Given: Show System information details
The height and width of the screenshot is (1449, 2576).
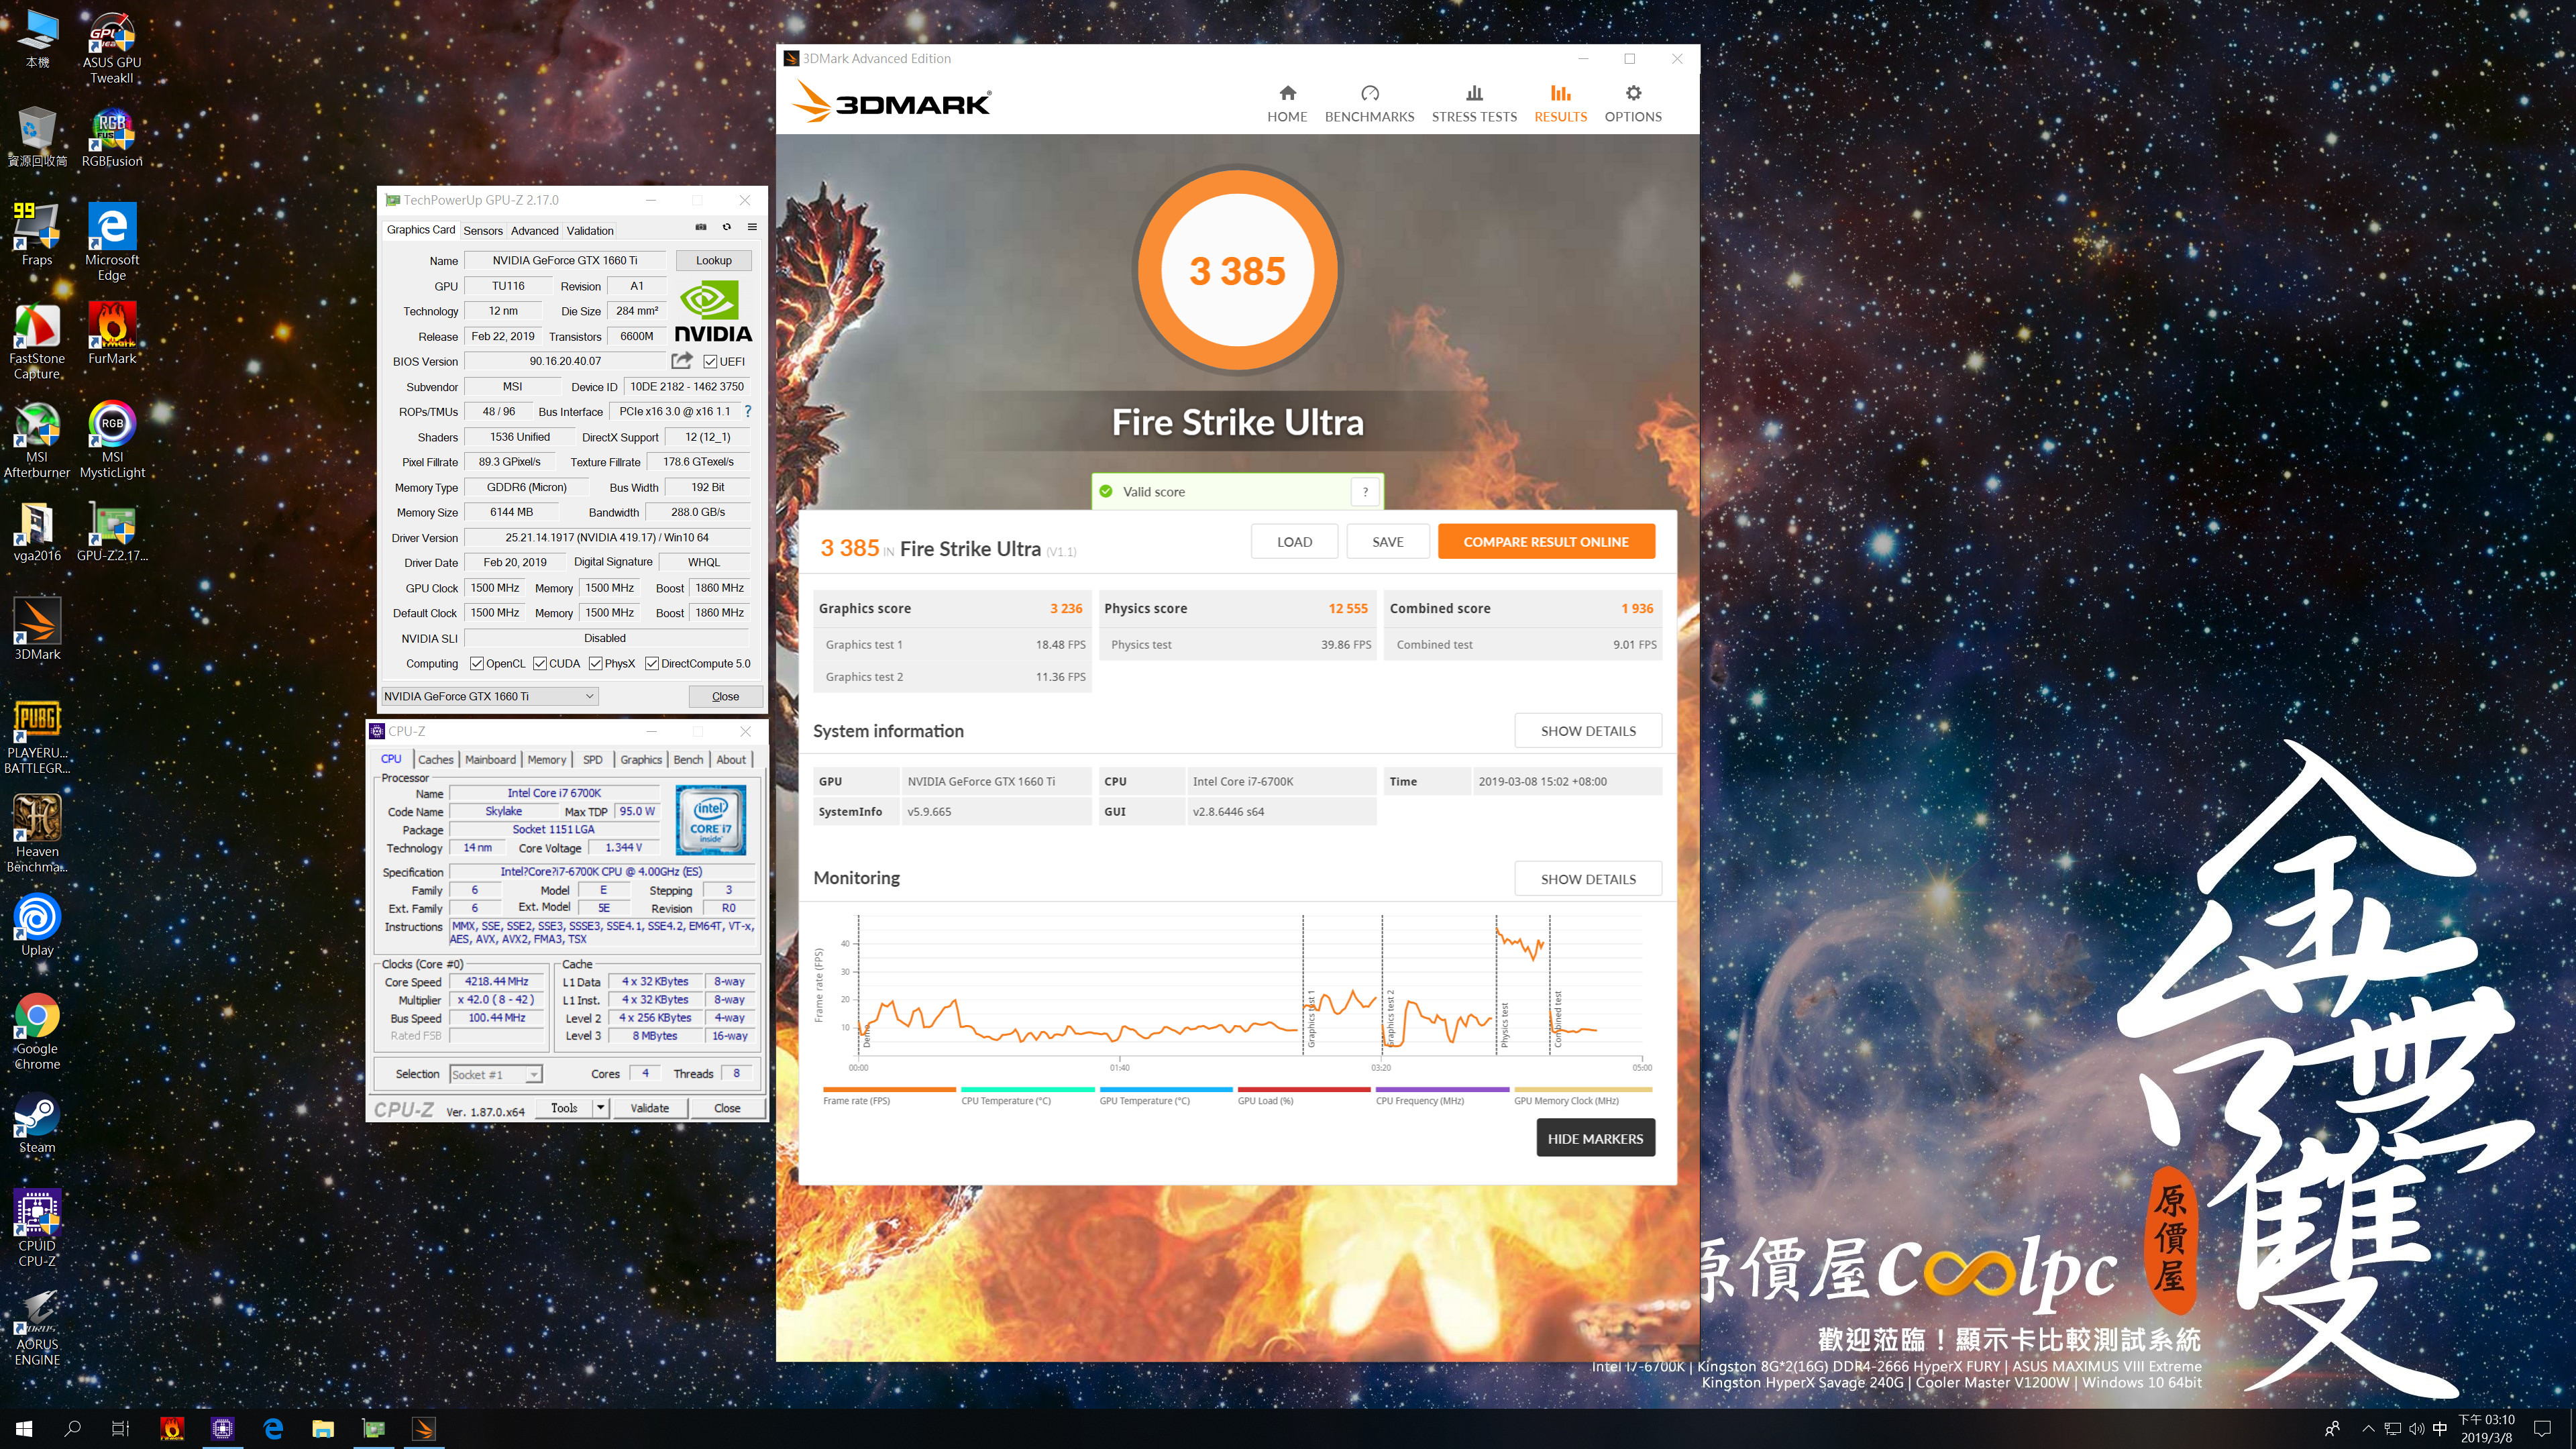Looking at the screenshot, I should pos(1588,730).
